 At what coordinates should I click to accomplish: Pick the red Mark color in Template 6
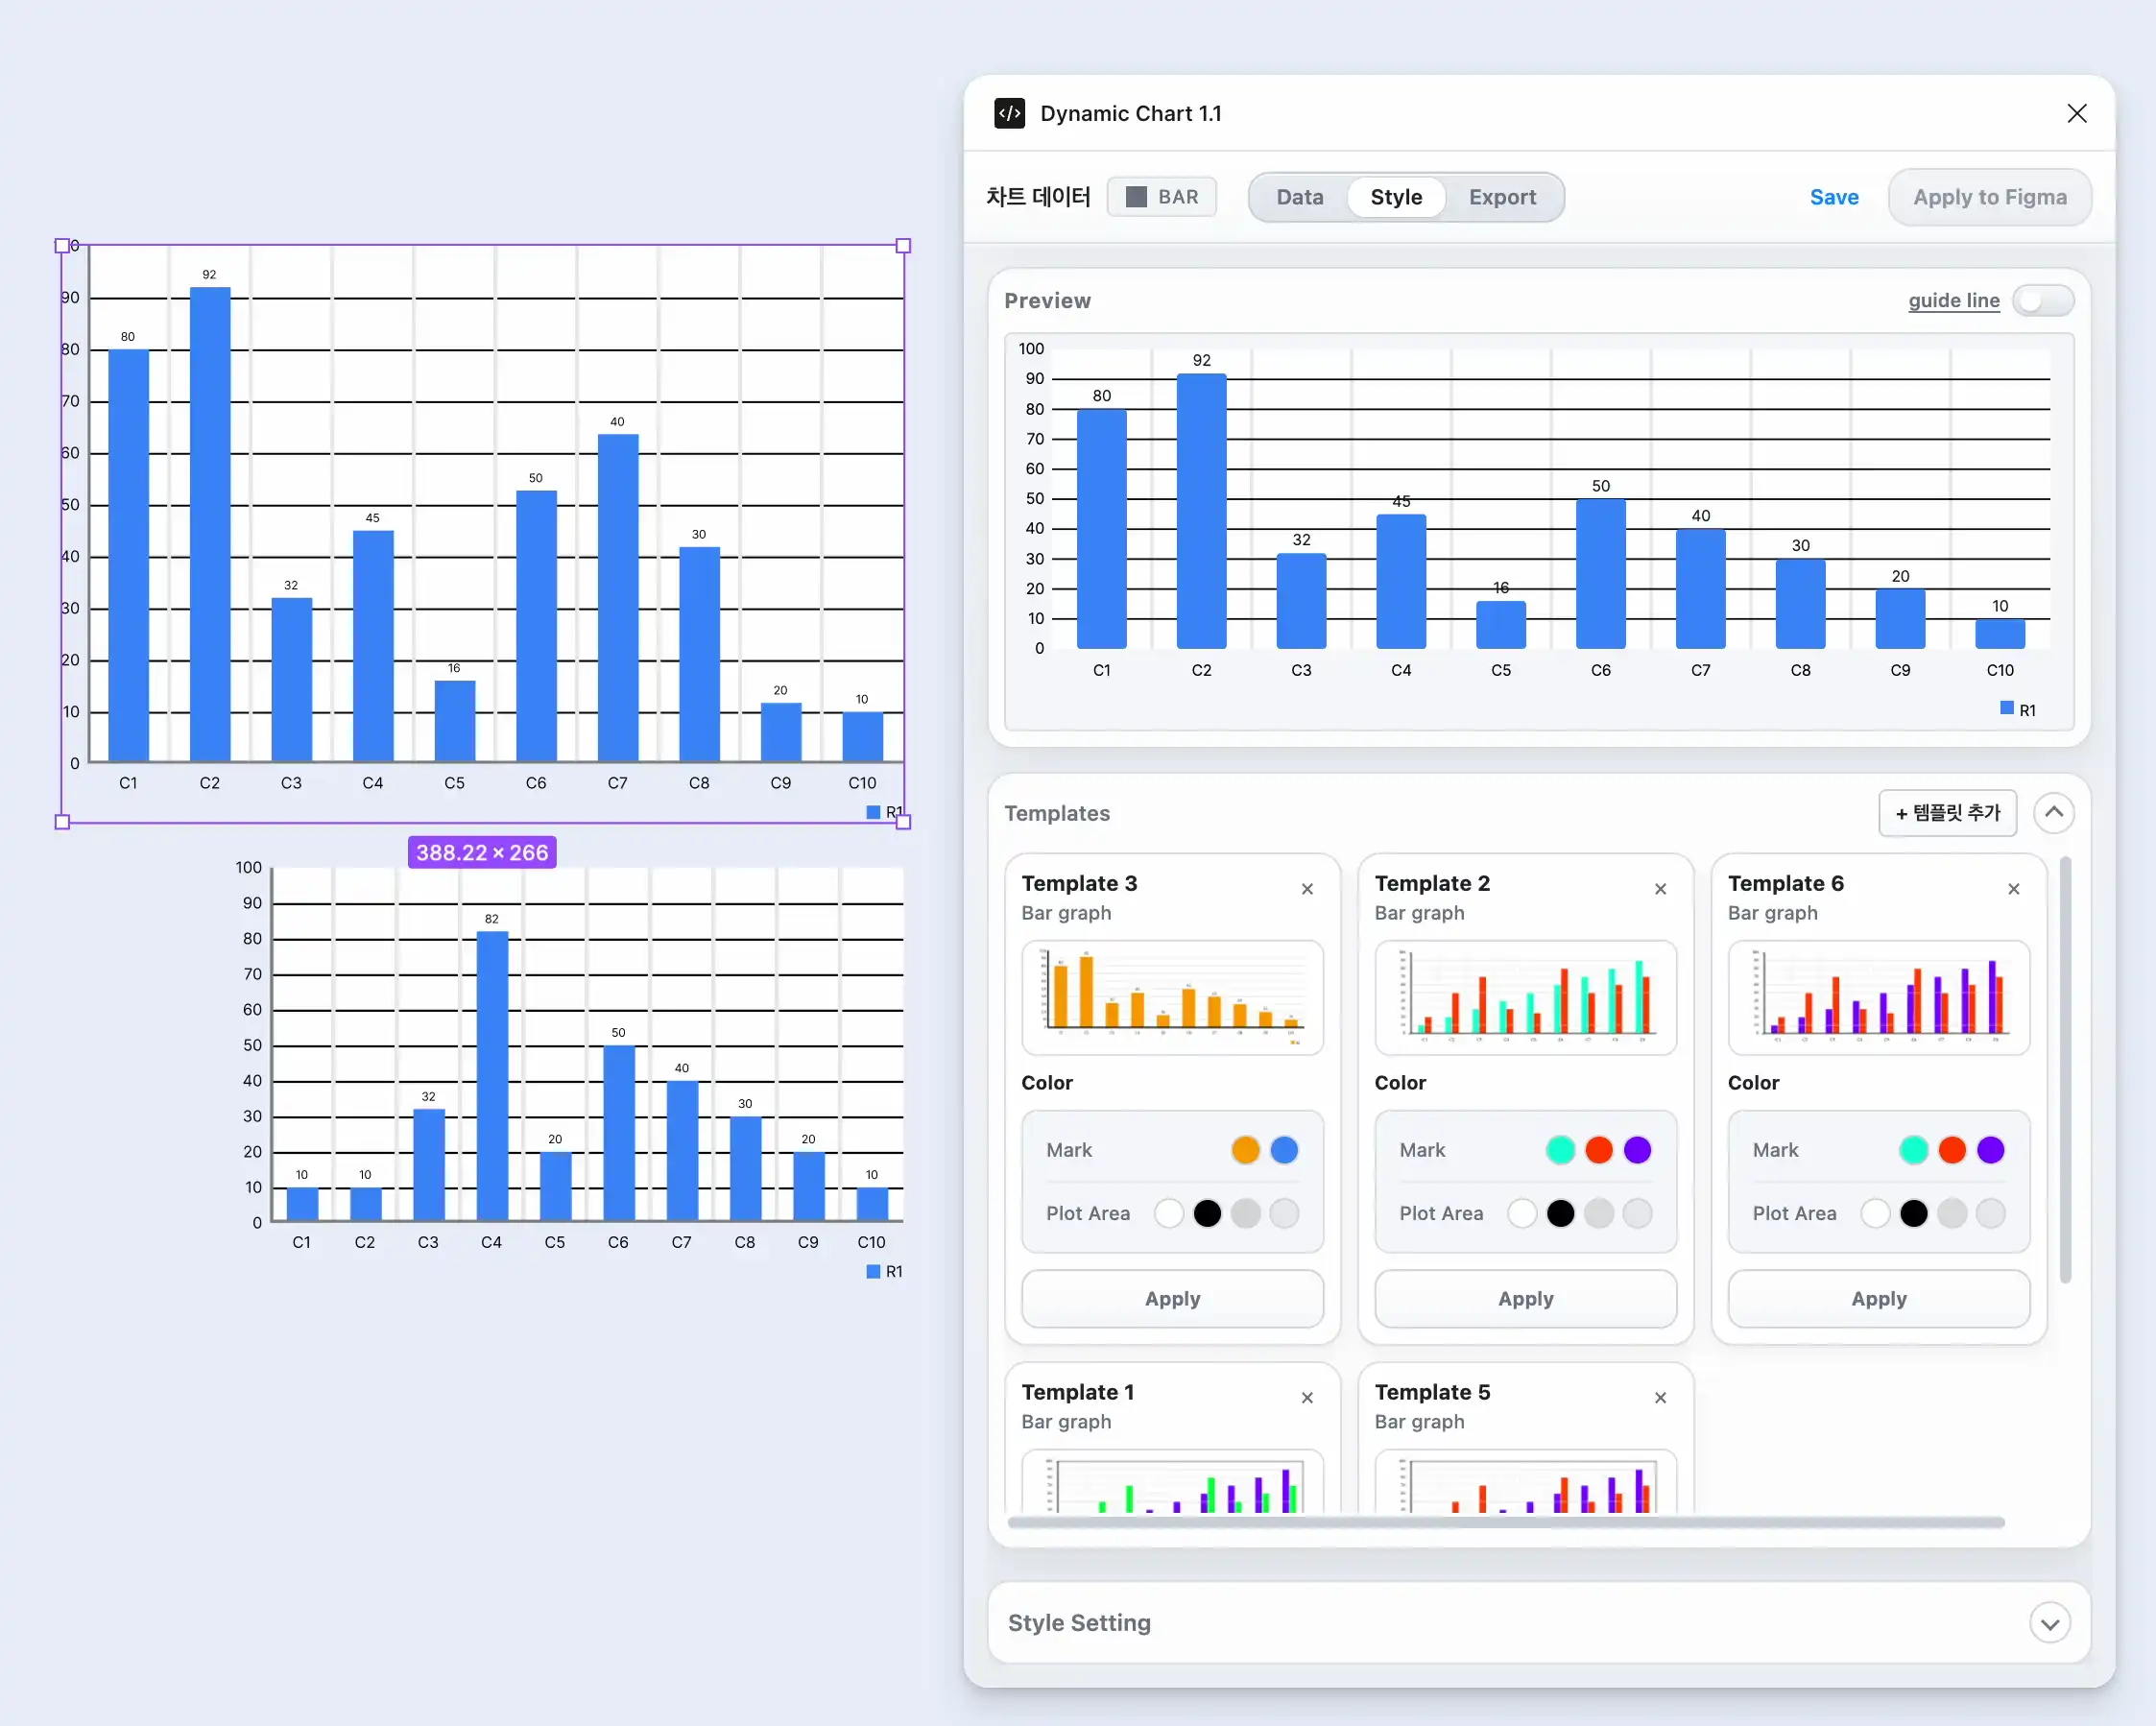pos(1952,1150)
